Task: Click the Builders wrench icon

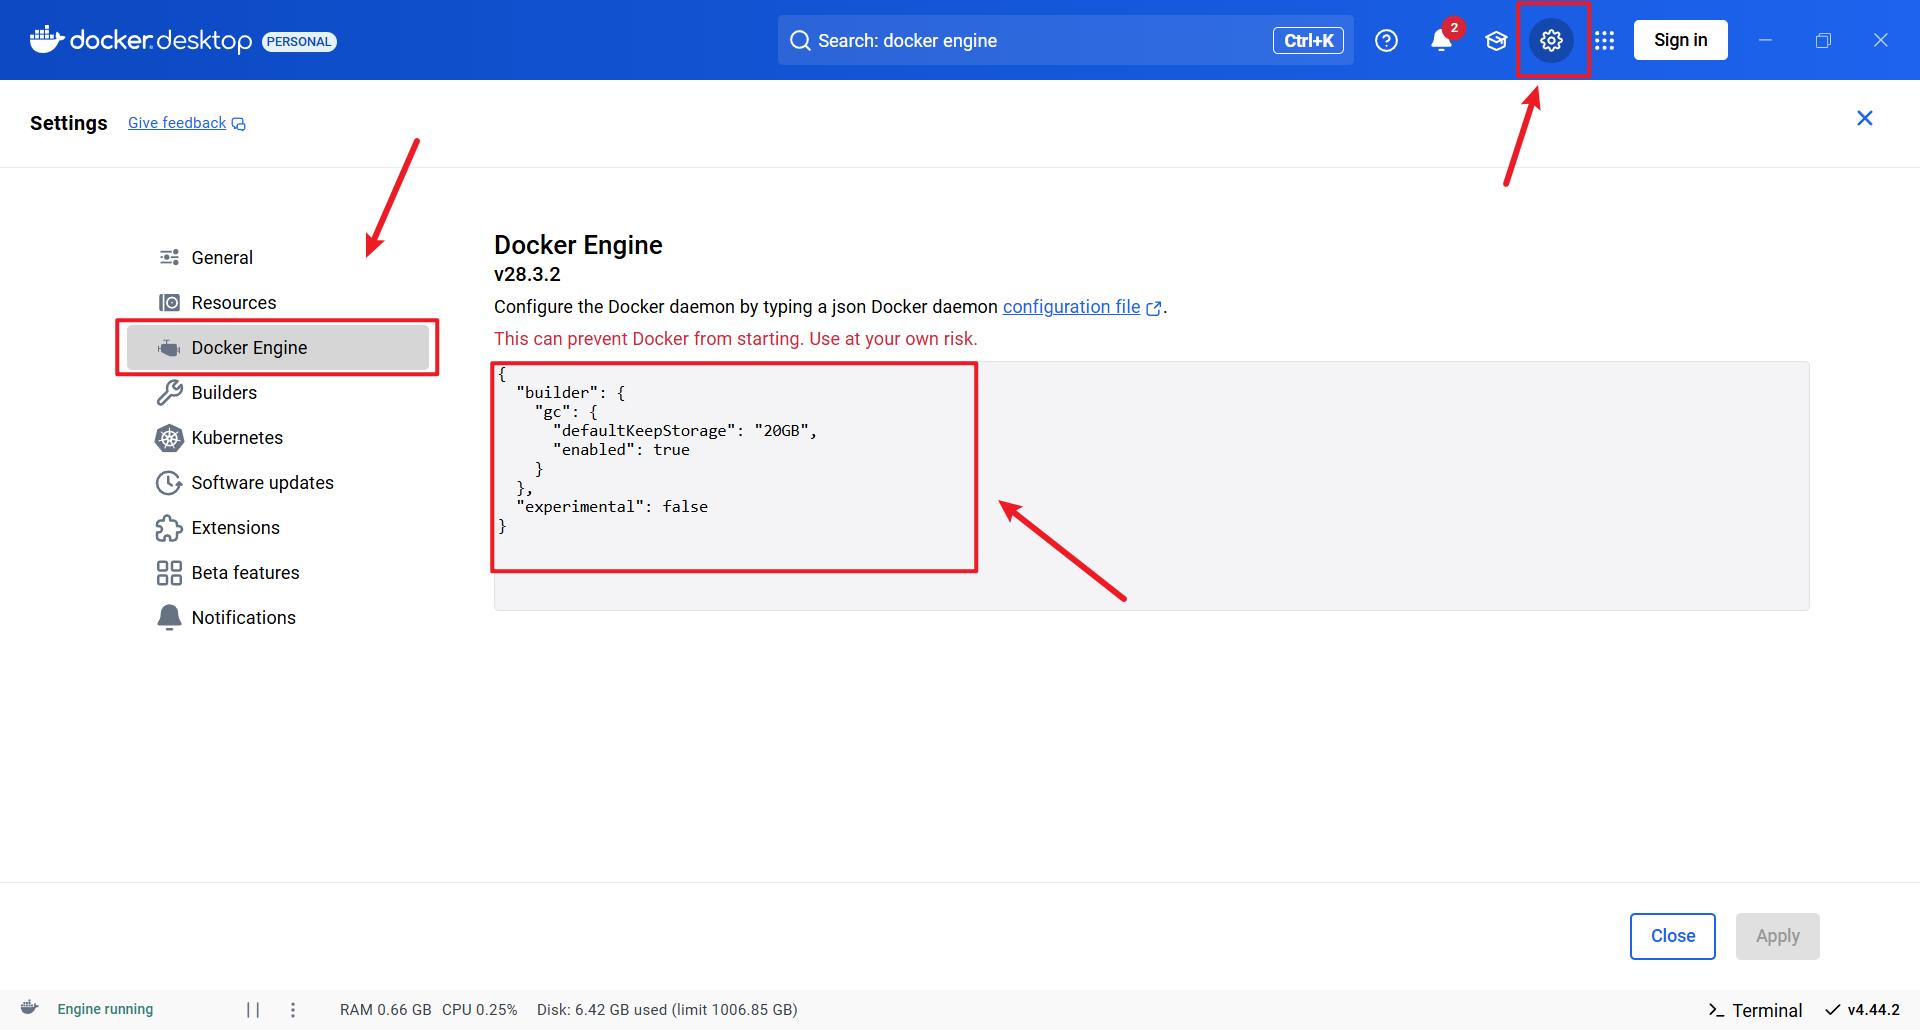Action: [x=169, y=392]
